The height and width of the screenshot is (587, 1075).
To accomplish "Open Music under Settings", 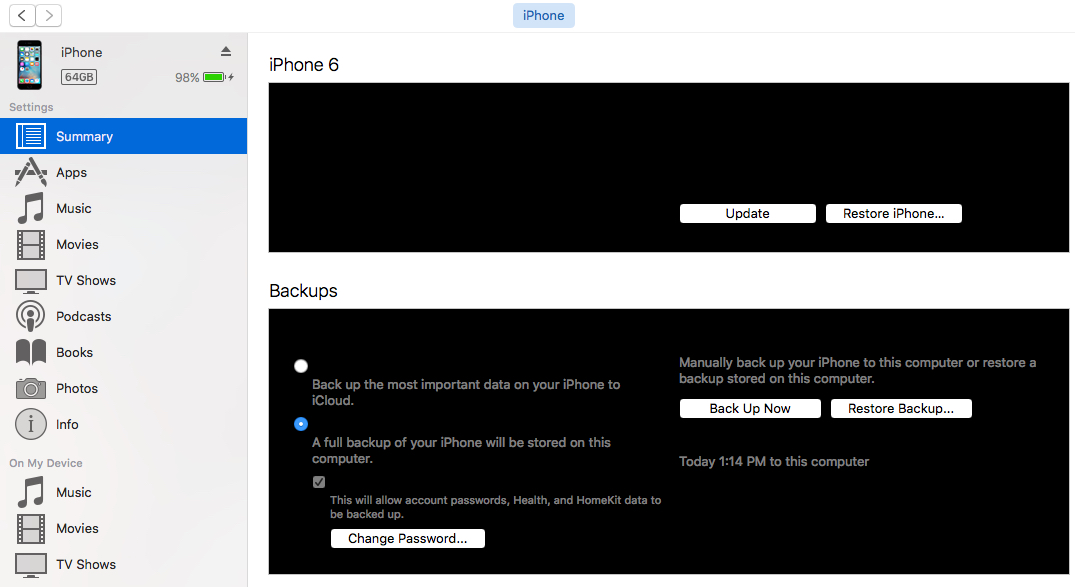I will coord(123,208).
